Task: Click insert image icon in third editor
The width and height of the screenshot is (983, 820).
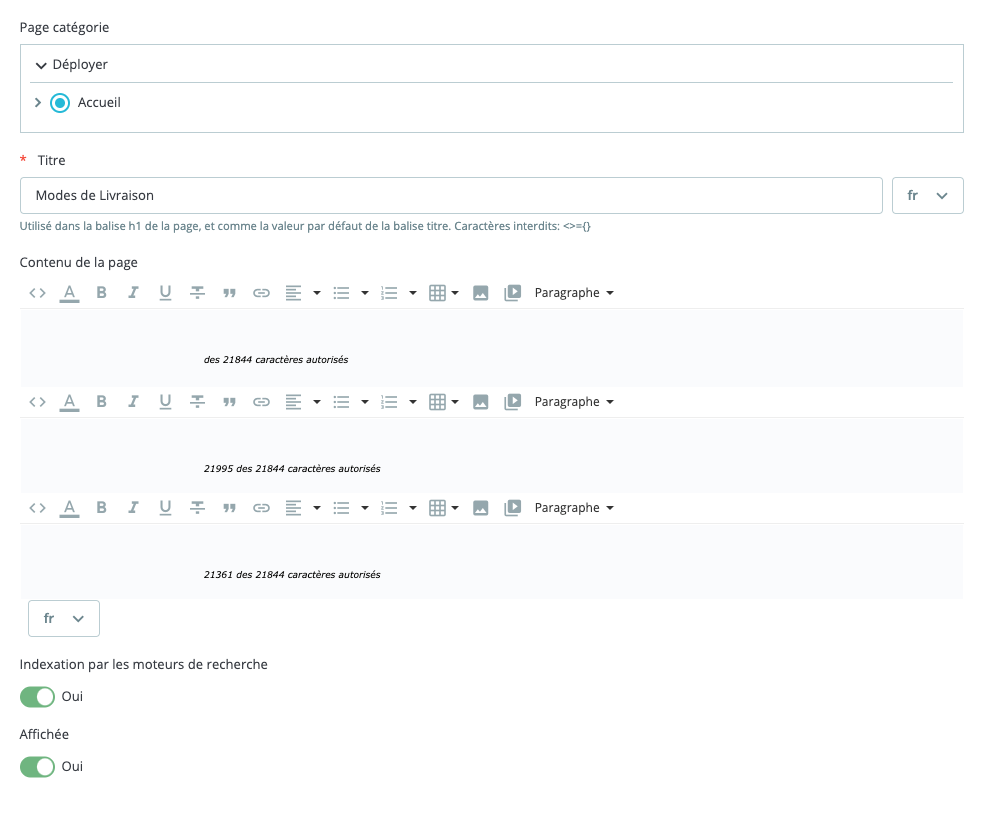Action: [481, 508]
